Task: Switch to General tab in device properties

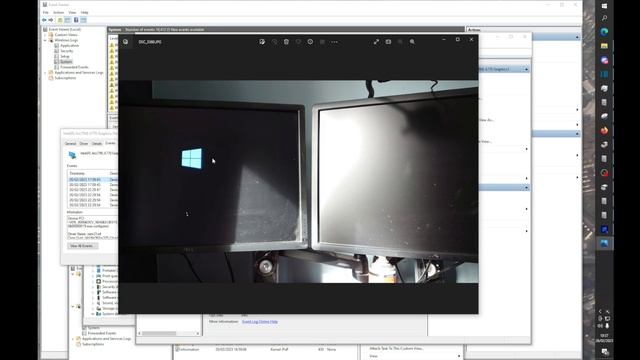Action: point(70,143)
